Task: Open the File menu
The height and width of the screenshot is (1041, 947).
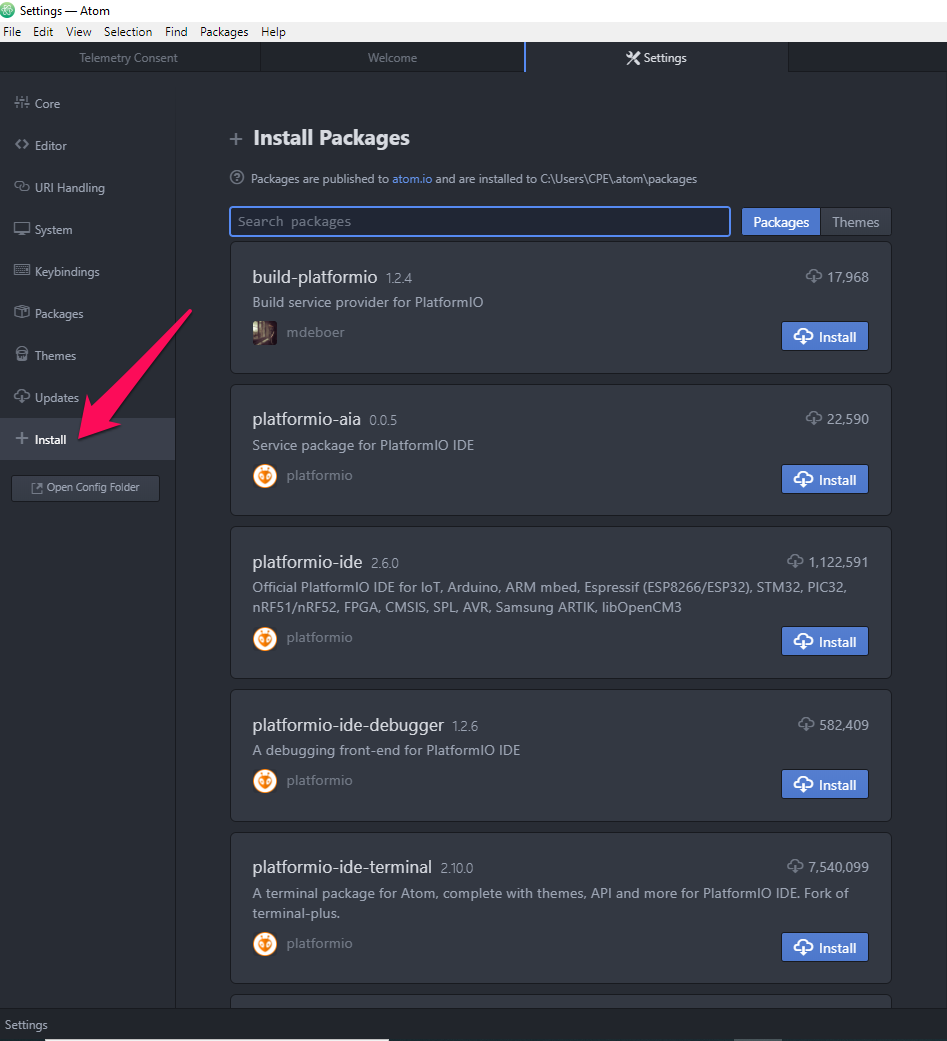Action: point(12,32)
